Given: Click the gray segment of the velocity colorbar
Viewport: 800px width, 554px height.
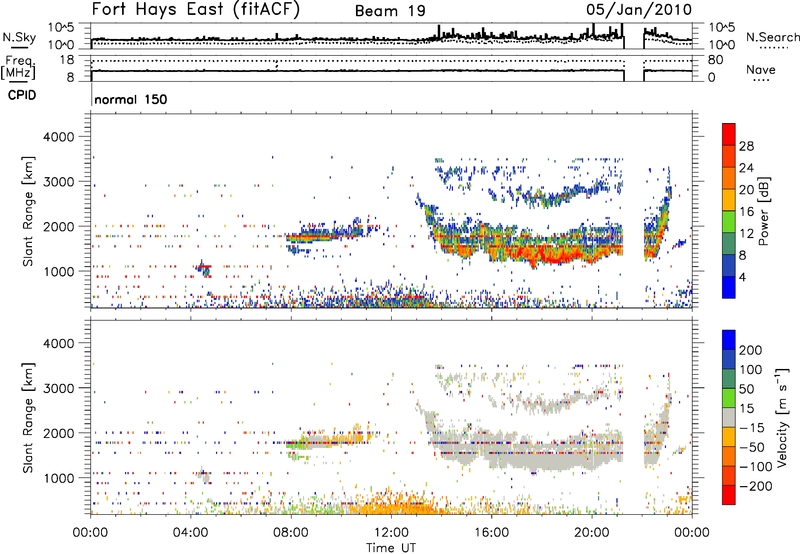Looking at the screenshot, I should (x=729, y=417).
